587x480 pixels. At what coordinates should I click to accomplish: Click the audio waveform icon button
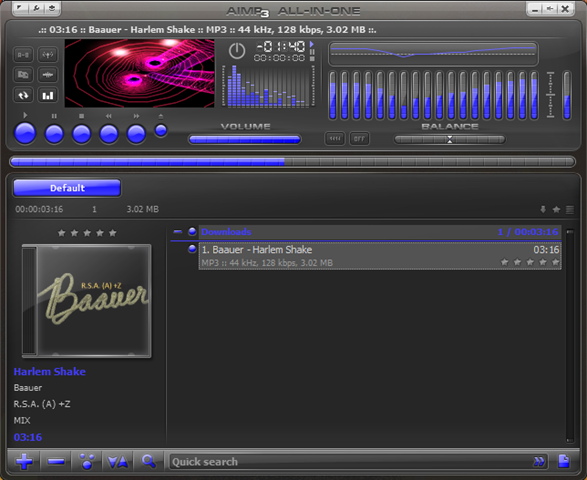[x=48, y=75]
